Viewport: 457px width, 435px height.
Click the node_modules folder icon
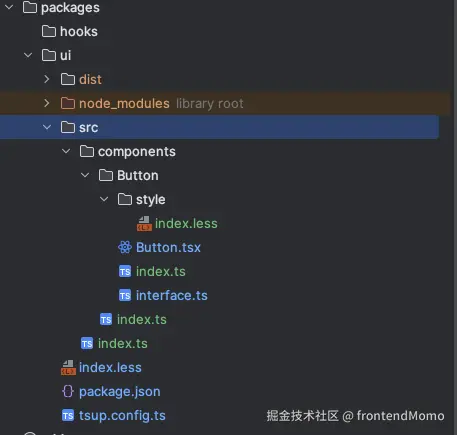coord(68,103)
